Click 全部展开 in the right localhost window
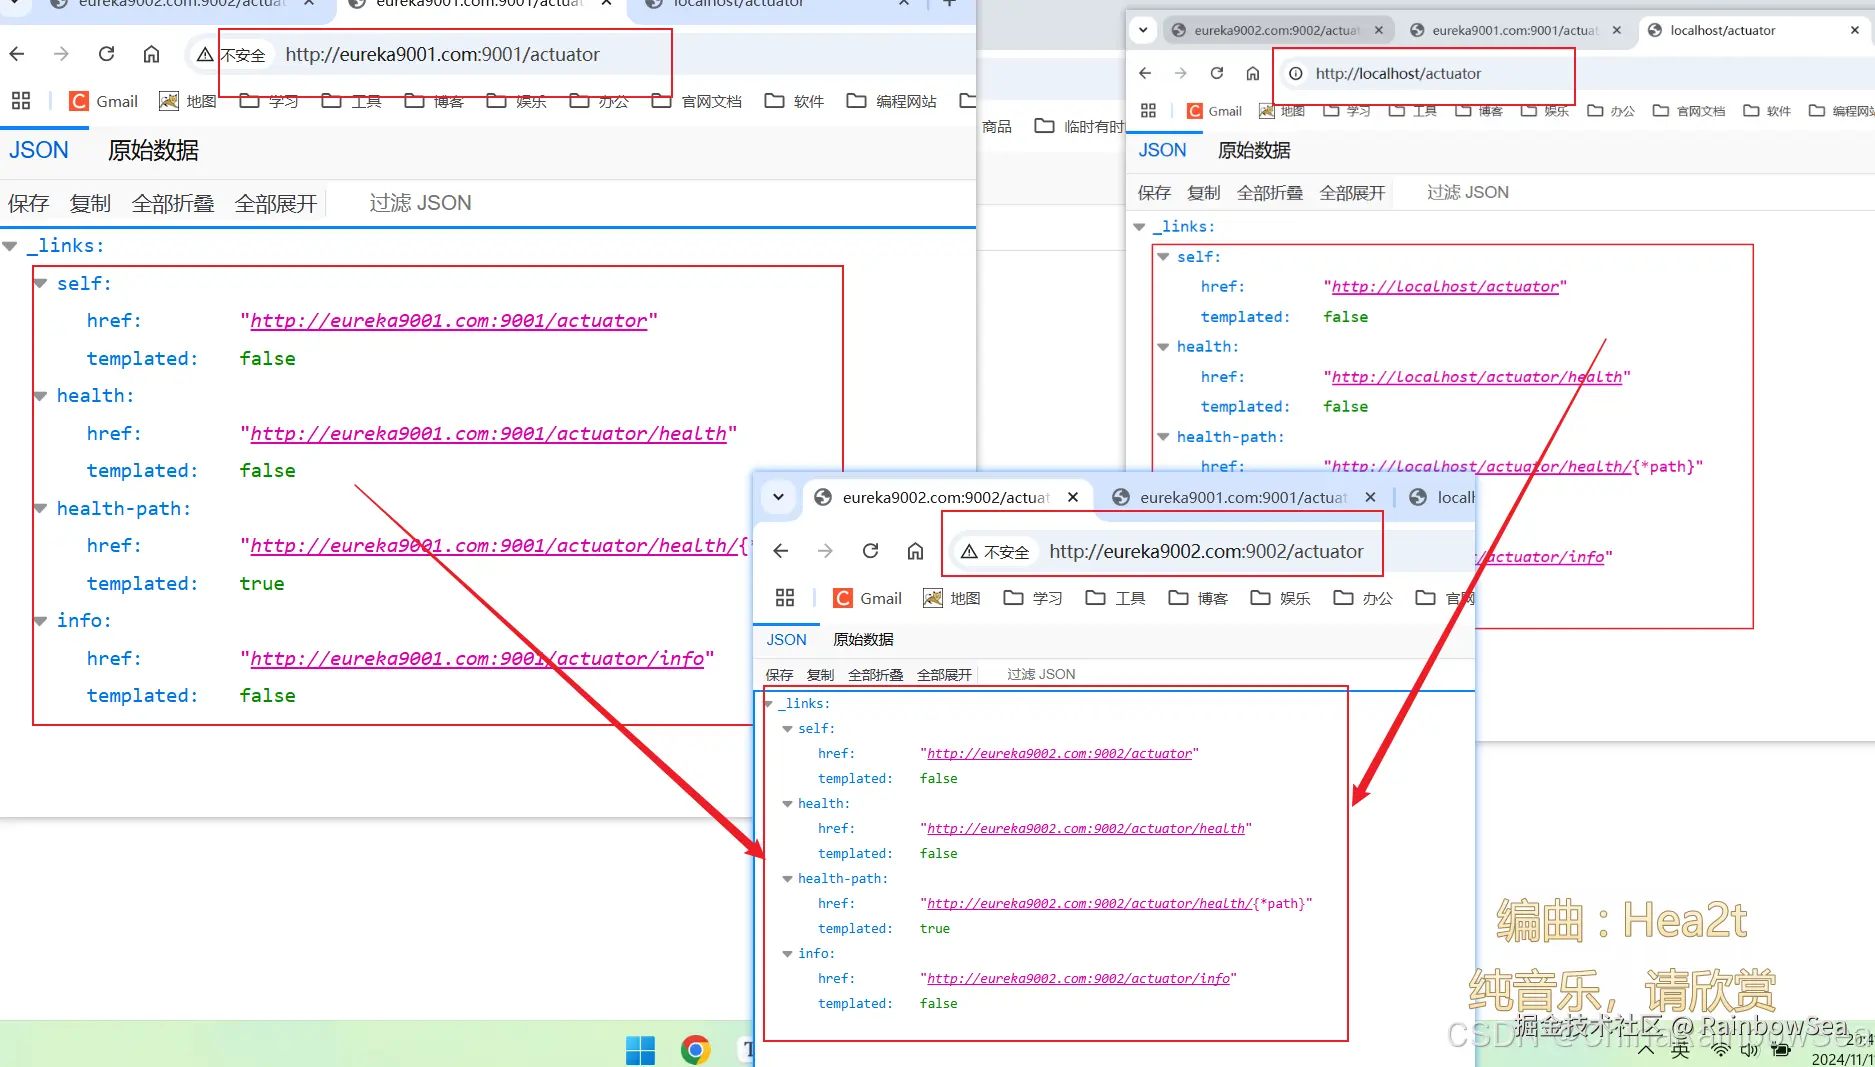Viewport: 1875px width, 1067px height. point(1353,193)
